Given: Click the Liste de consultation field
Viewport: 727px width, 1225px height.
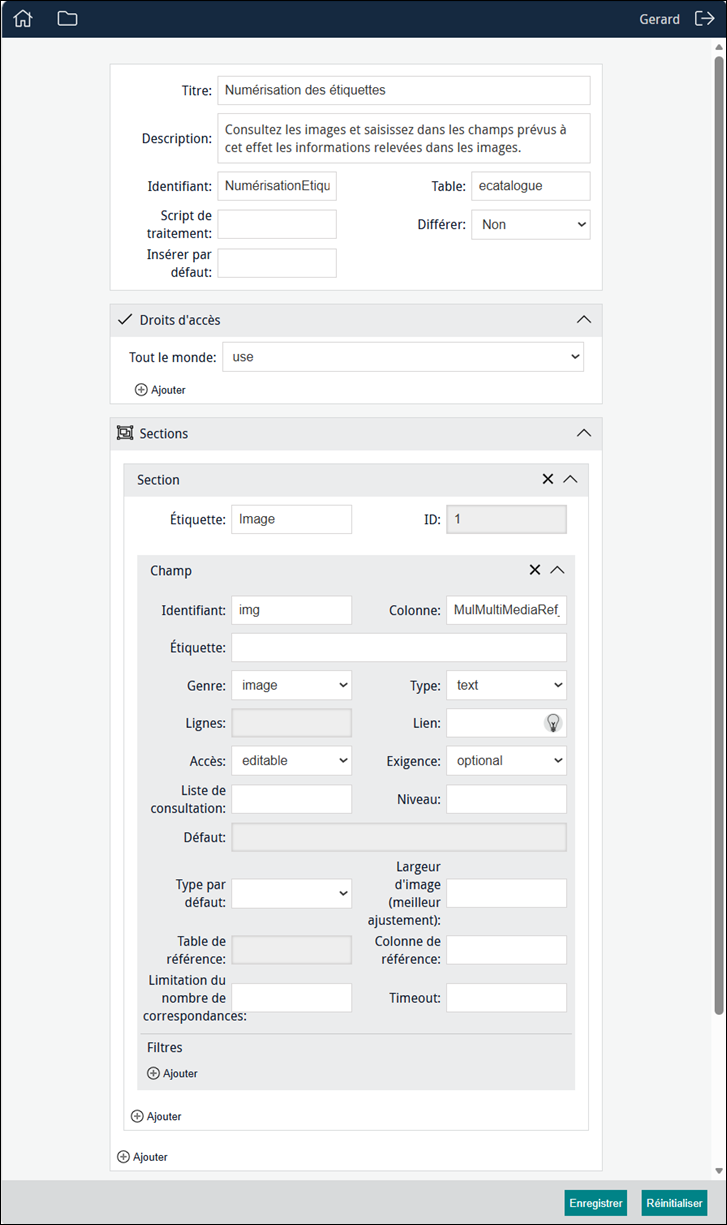Looking at the screenshot, I should (291, 799).
